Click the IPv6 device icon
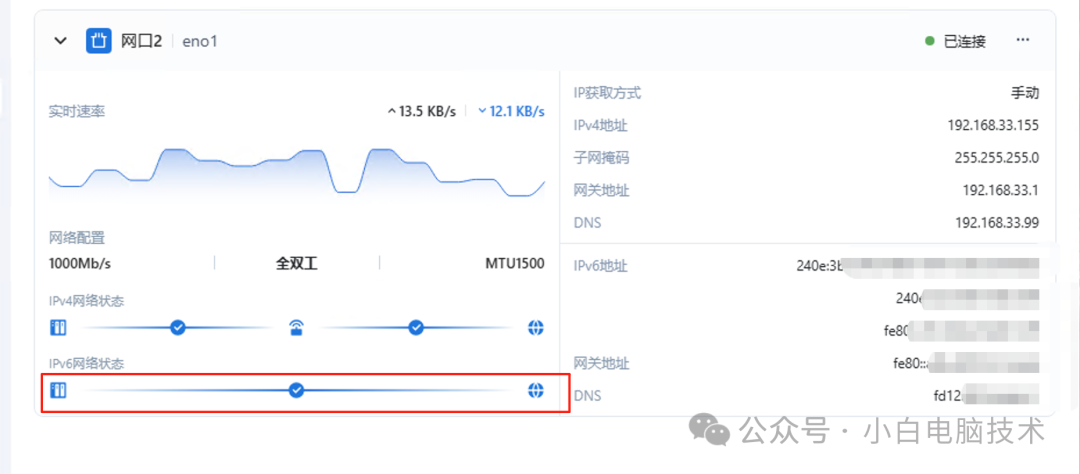This screenshot has height=474, width=1080. point(59,391)
